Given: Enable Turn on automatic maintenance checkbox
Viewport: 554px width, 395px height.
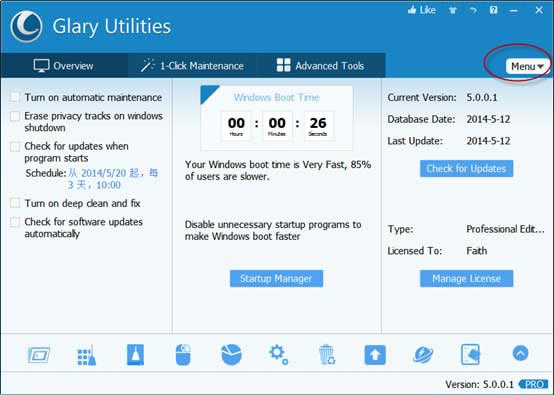Looking at the screenshot, I should click(15, 97).
